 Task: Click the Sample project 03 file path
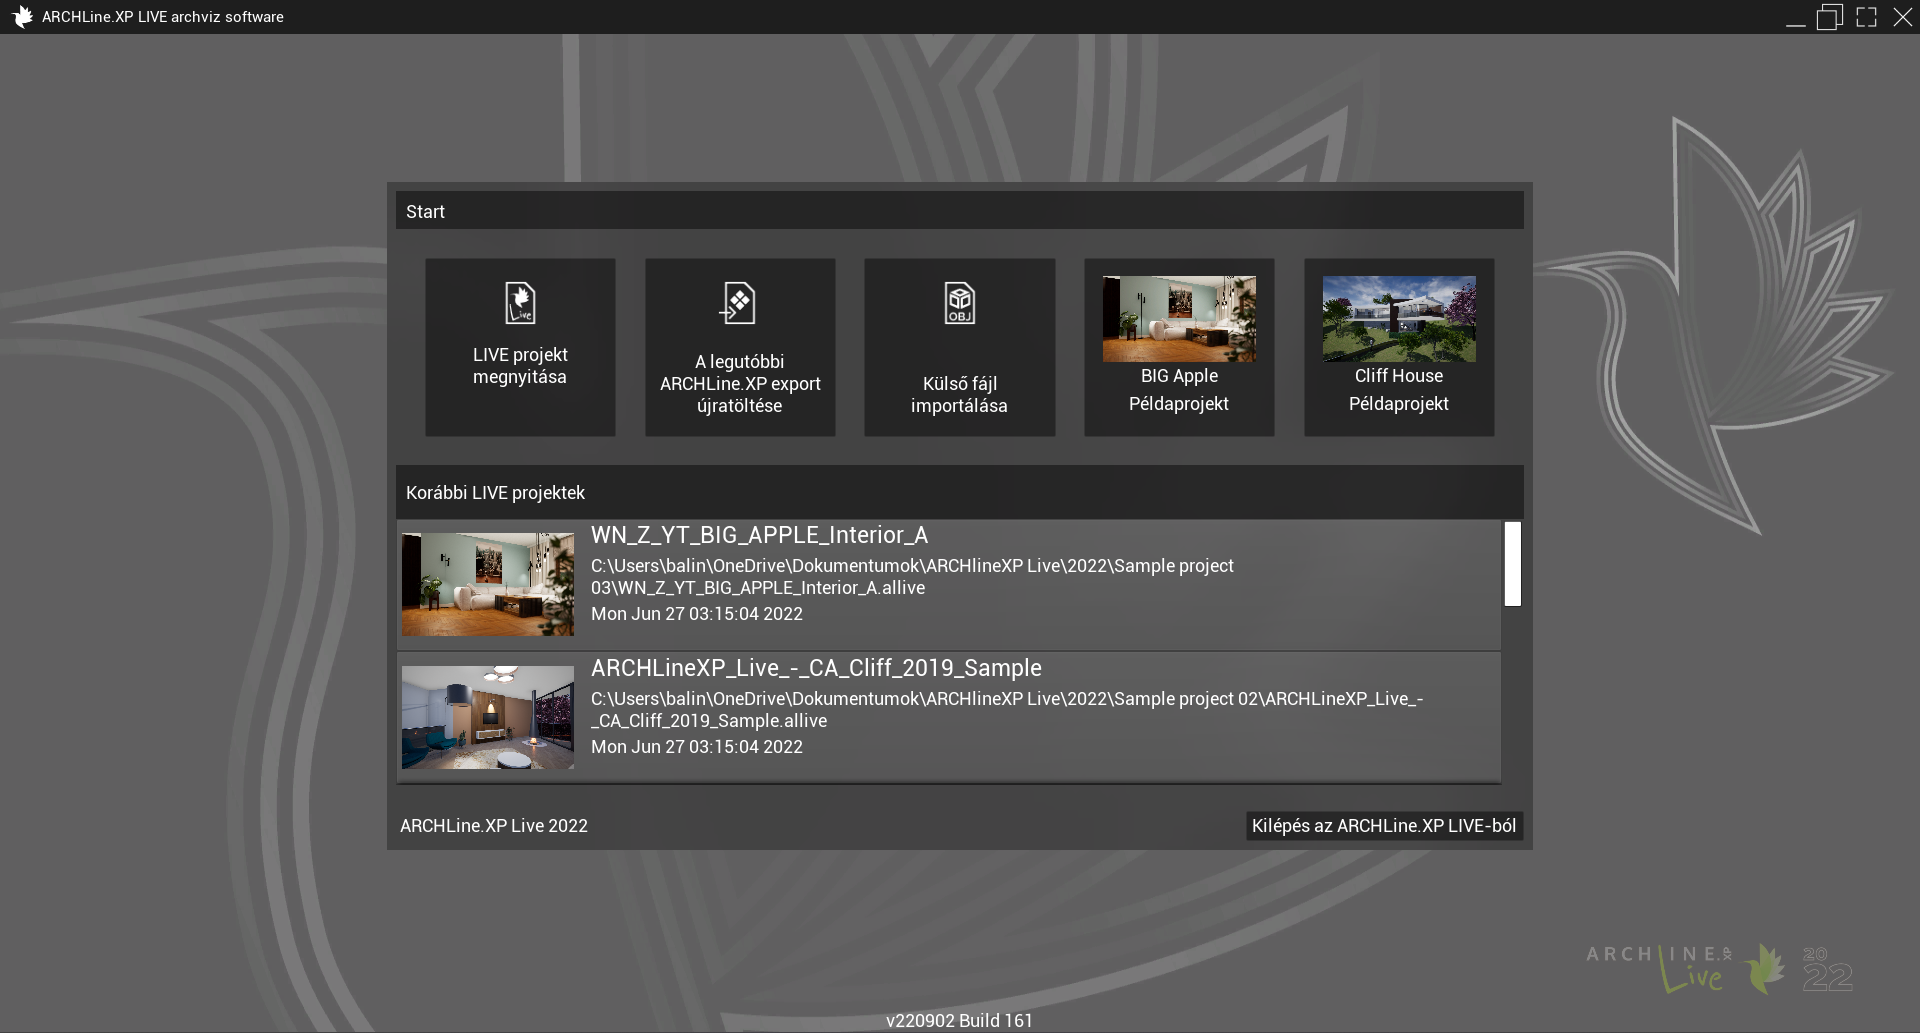coord(912,577)
